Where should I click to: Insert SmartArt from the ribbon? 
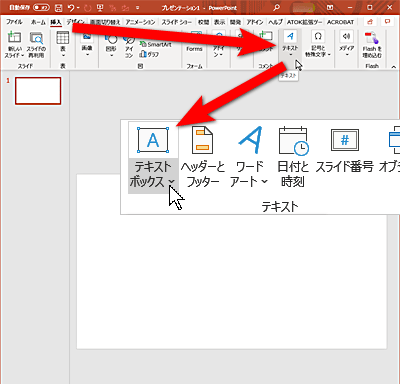pyautogui.click(x=155, y=44)
